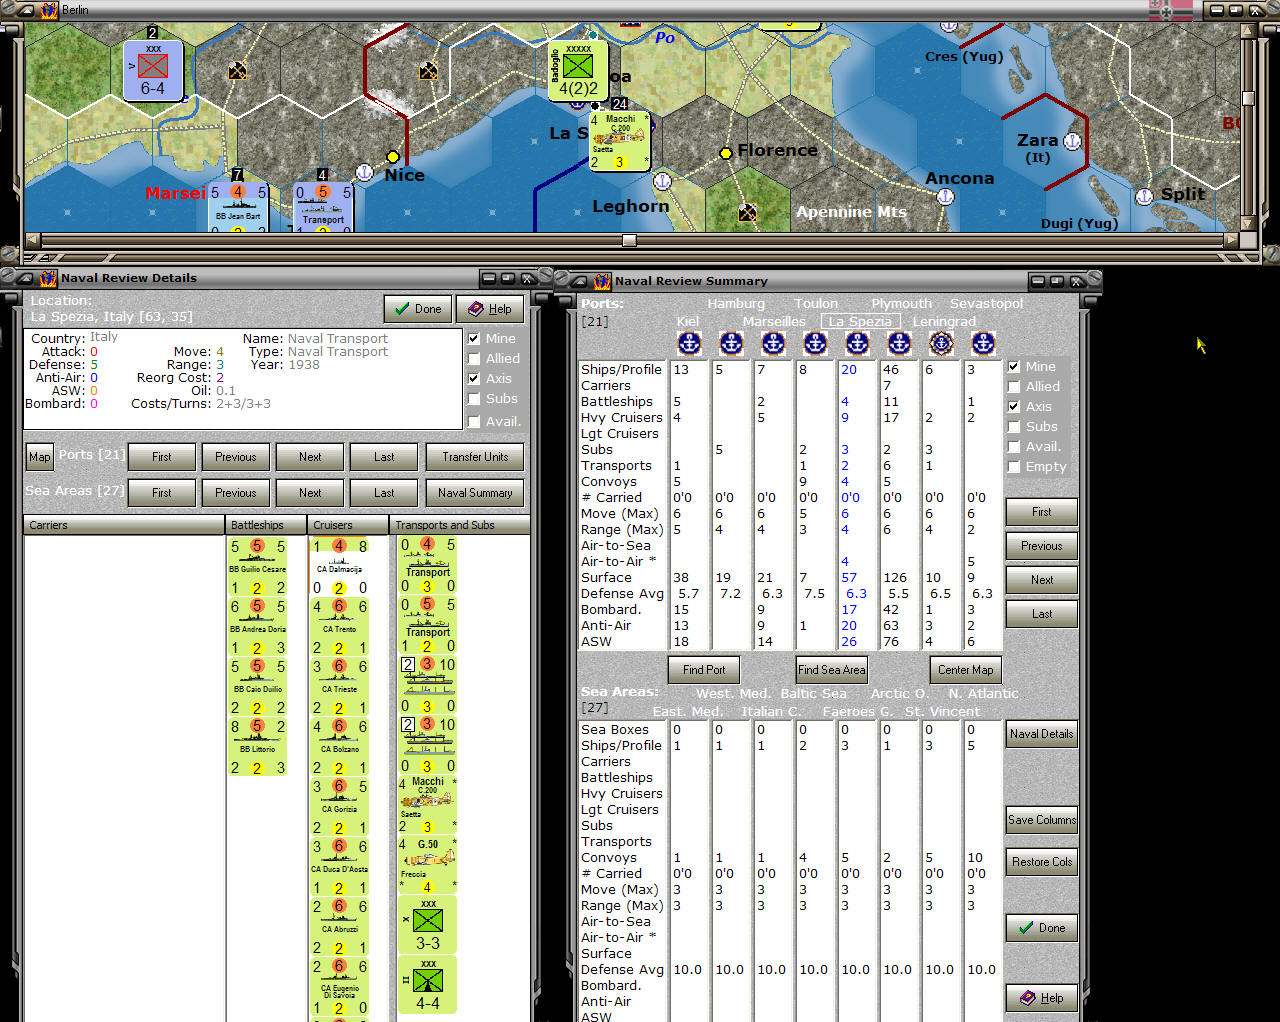Click the Battleships column header in Naval Review Details
1280x1022 pixels.
[267, 525]
